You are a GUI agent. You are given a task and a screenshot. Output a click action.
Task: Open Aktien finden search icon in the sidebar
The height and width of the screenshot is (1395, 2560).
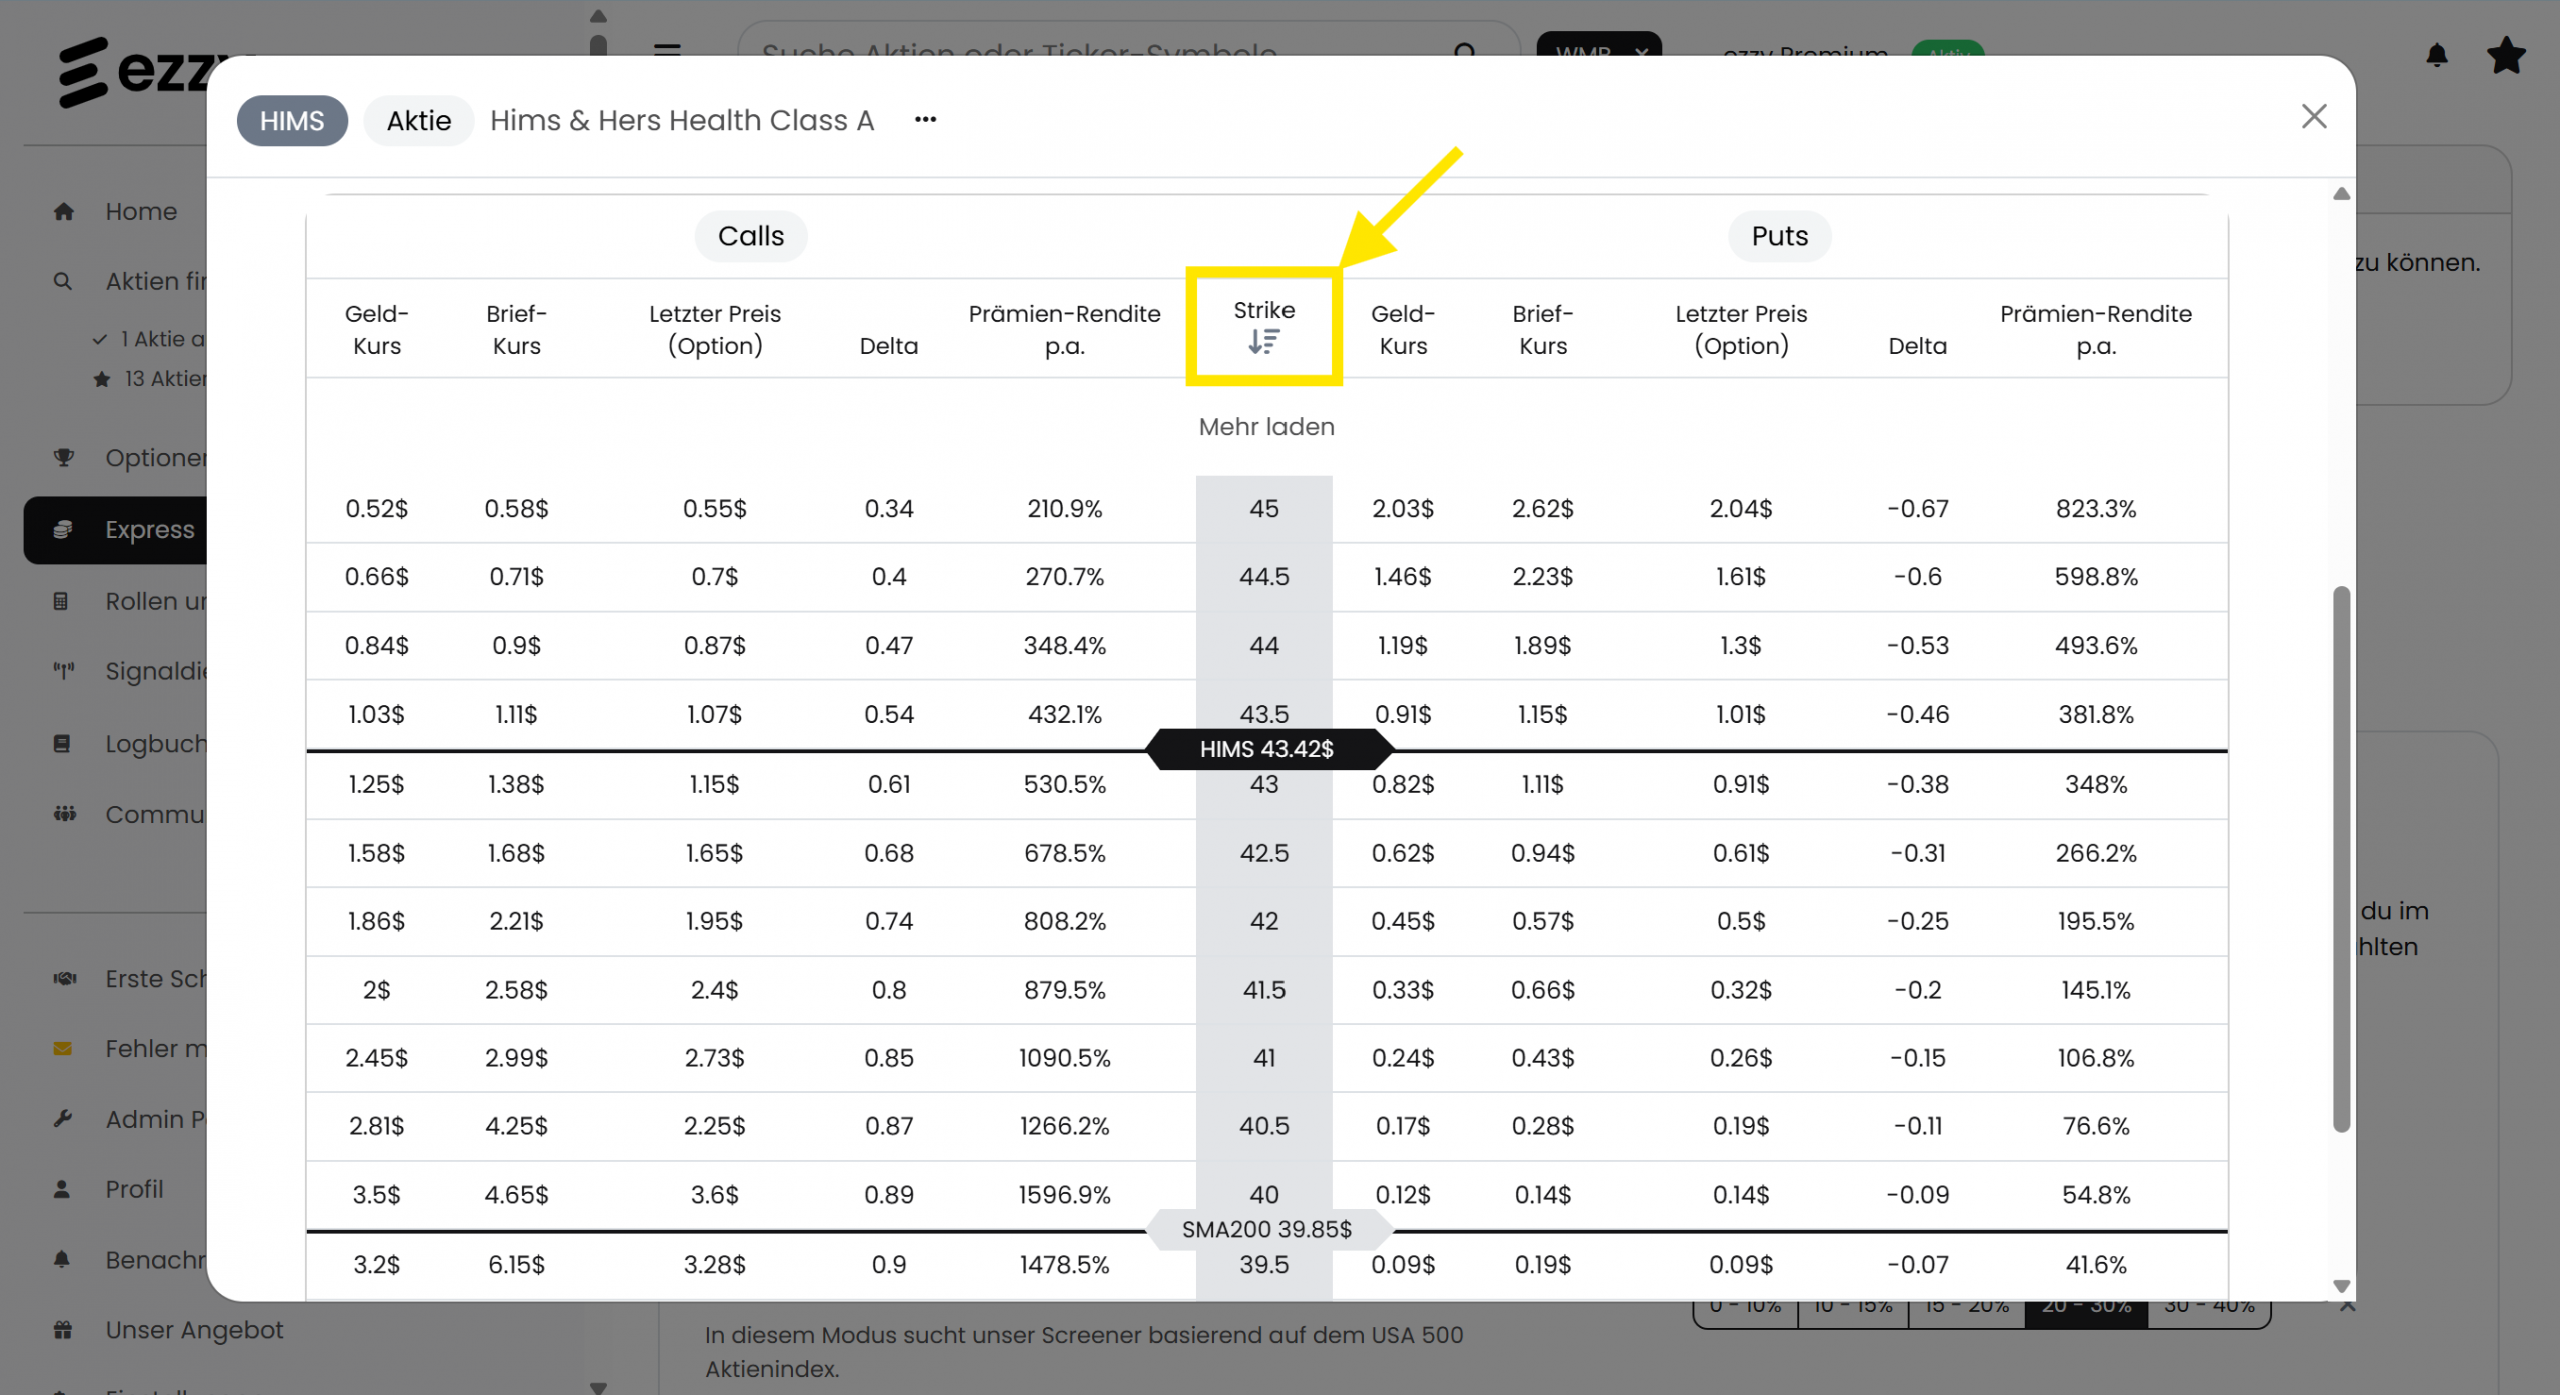(62, 281)
